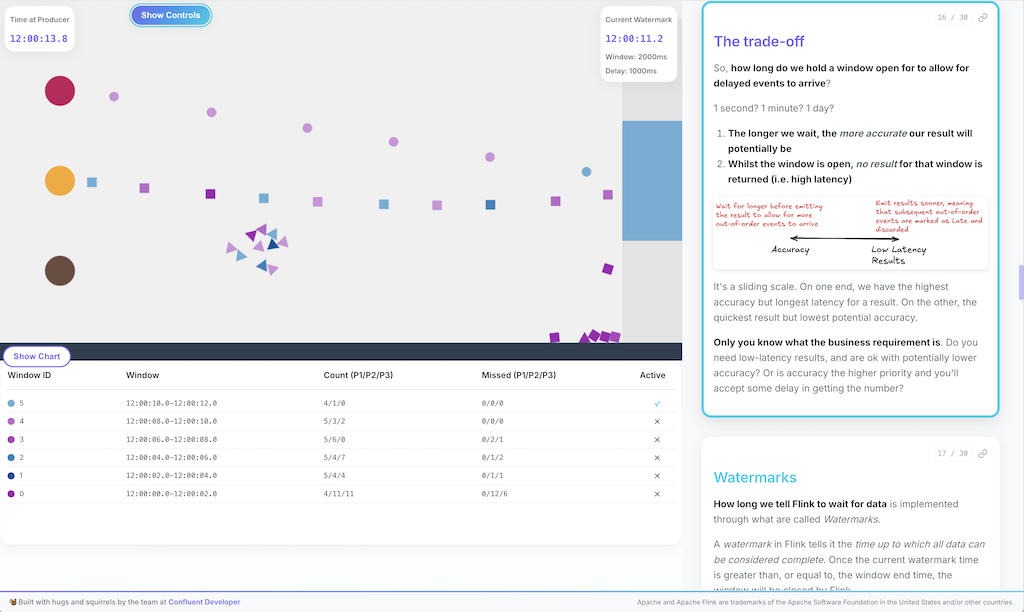Click the brown producer circle

(x=60, y=271)
